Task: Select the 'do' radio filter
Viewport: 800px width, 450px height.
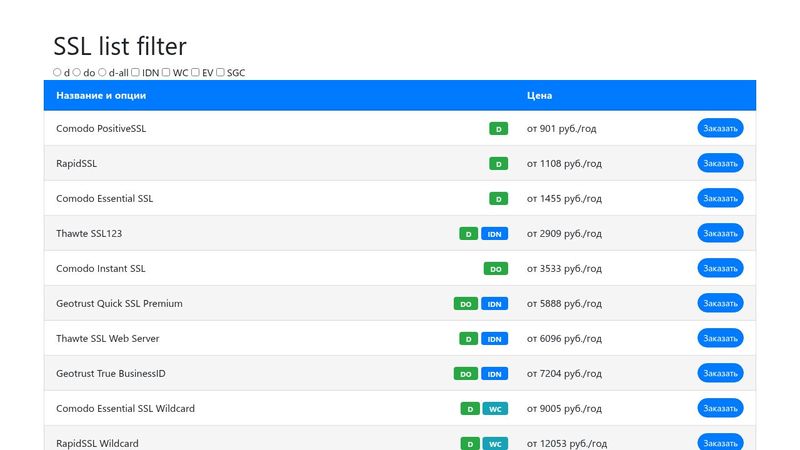Action: (x=77, y=72)
